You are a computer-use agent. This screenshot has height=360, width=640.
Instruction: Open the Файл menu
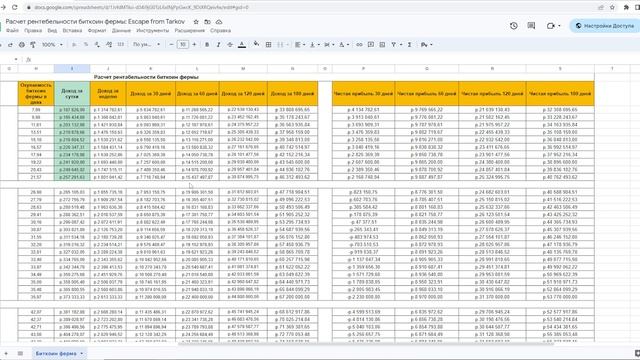point(12,31)
